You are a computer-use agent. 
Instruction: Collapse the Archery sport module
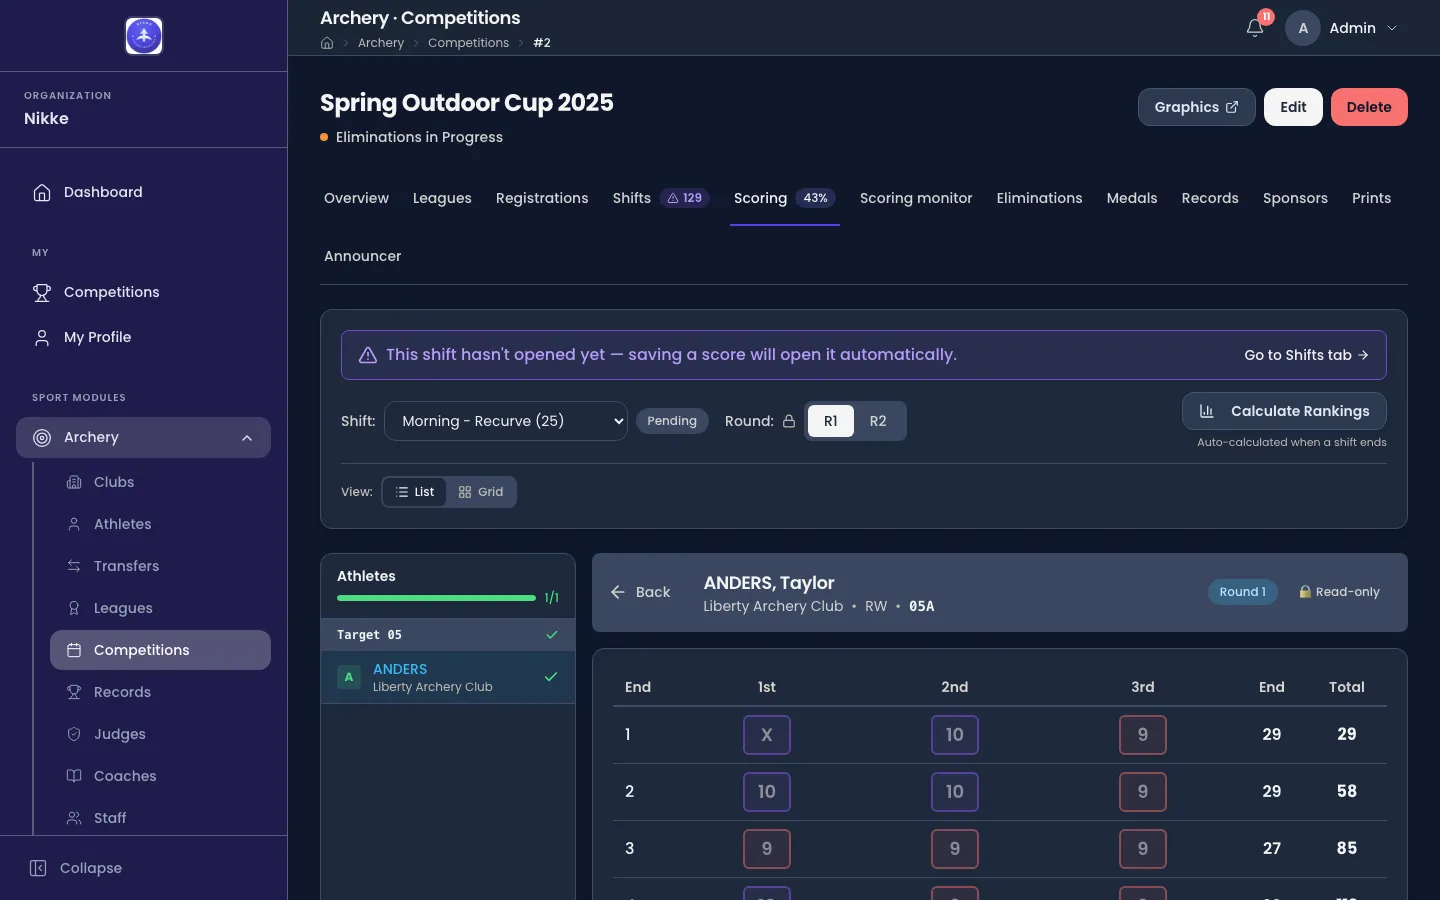pyautogui.click(x=143, y=437)
